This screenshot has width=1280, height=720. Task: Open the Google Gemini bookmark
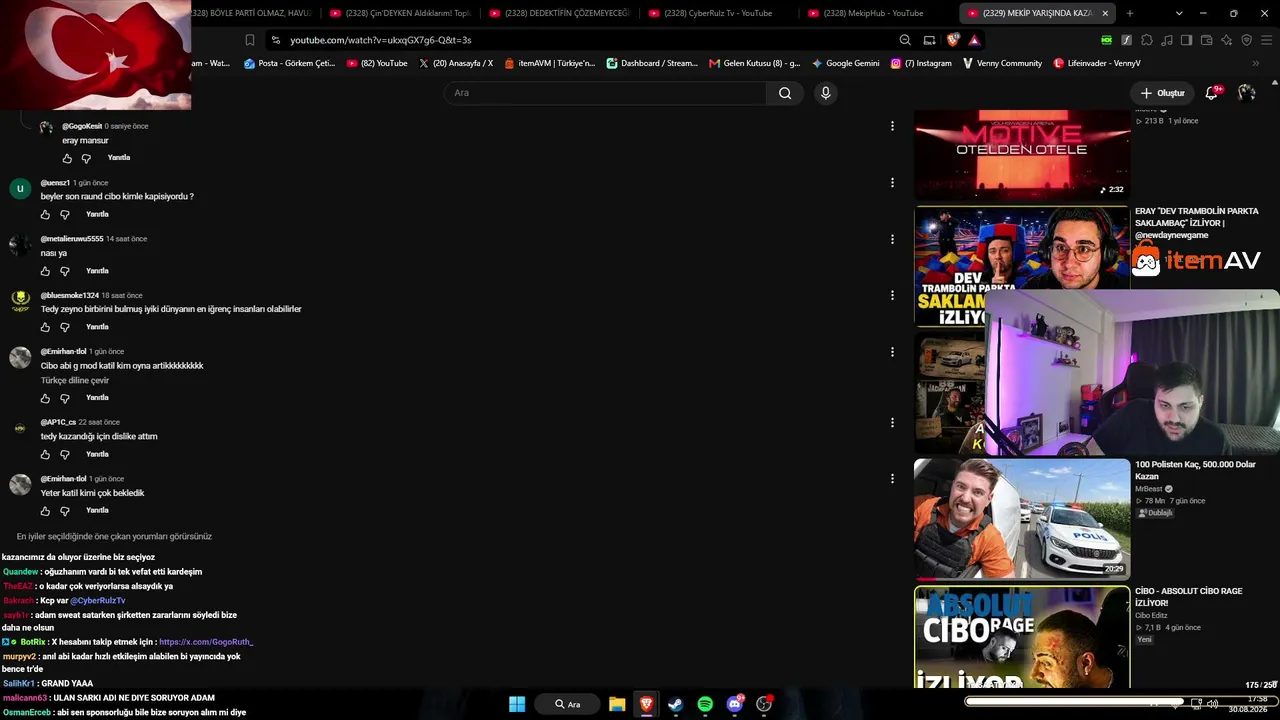pyautogui.click(x=846, y=63)
